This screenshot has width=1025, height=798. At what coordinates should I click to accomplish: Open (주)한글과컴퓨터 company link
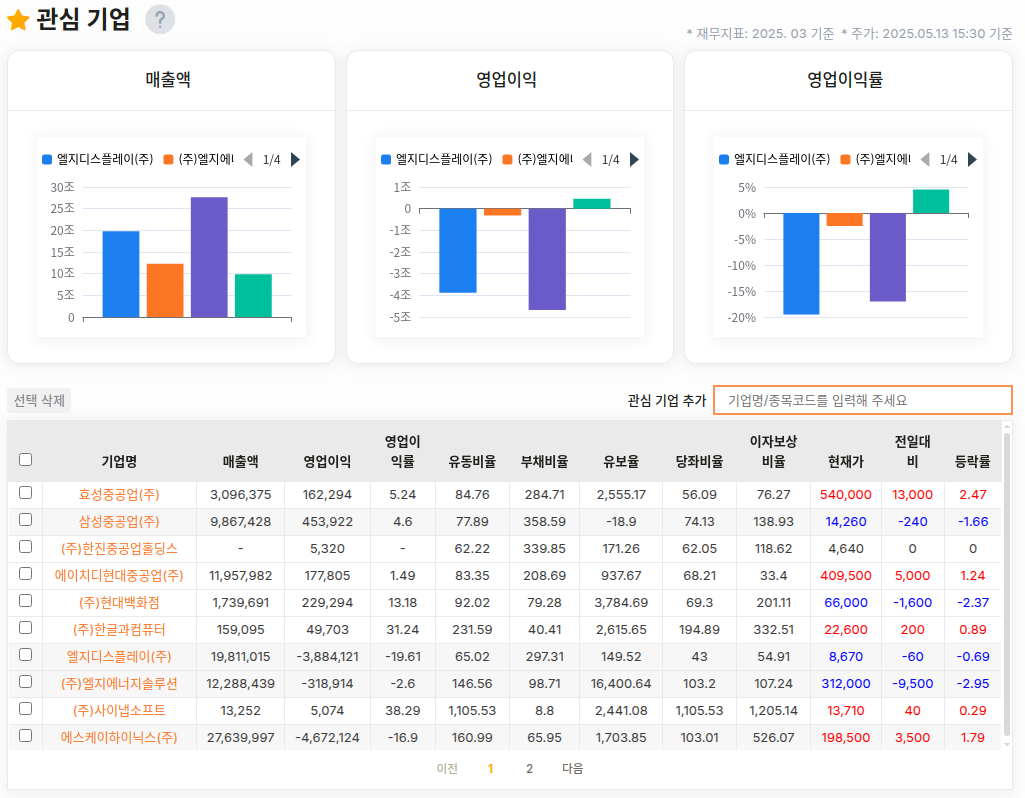coord(119,629)
